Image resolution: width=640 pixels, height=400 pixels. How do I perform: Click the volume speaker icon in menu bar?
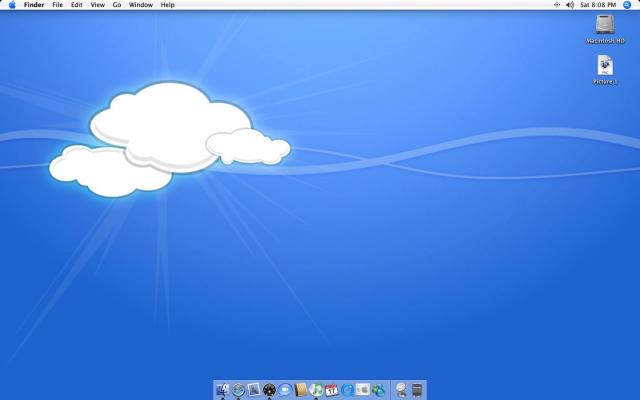[x=570, y=5]
